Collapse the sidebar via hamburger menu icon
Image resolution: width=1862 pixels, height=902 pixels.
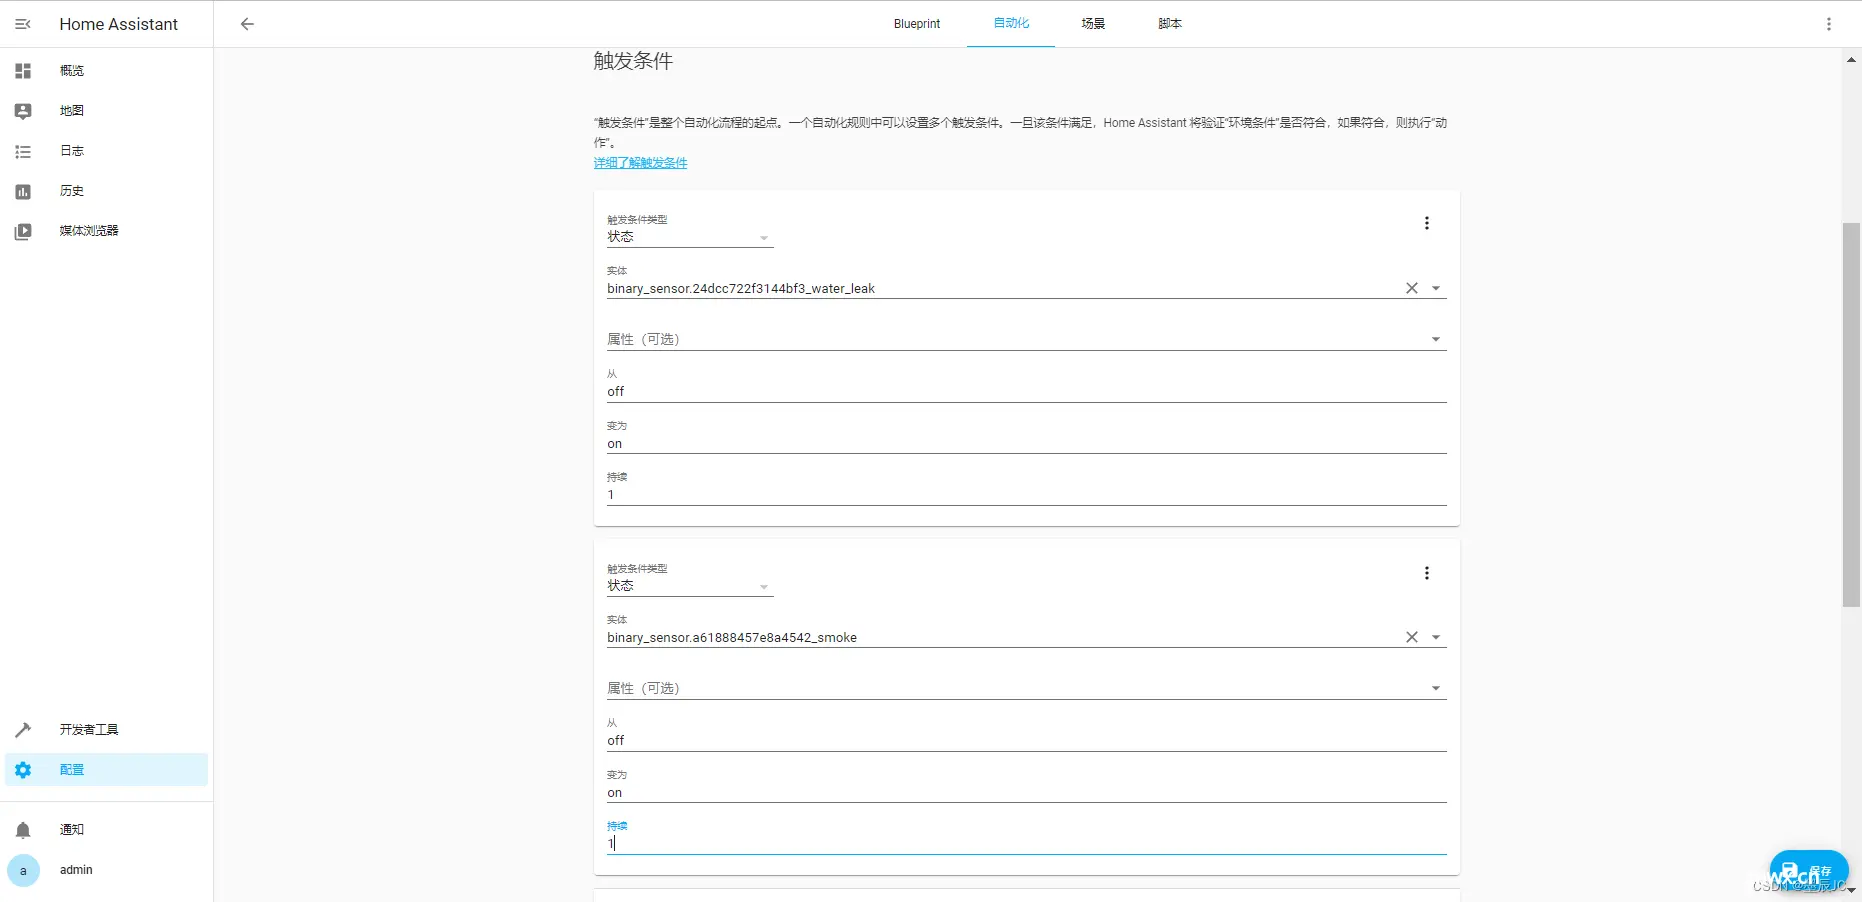(x=23, y=24)
